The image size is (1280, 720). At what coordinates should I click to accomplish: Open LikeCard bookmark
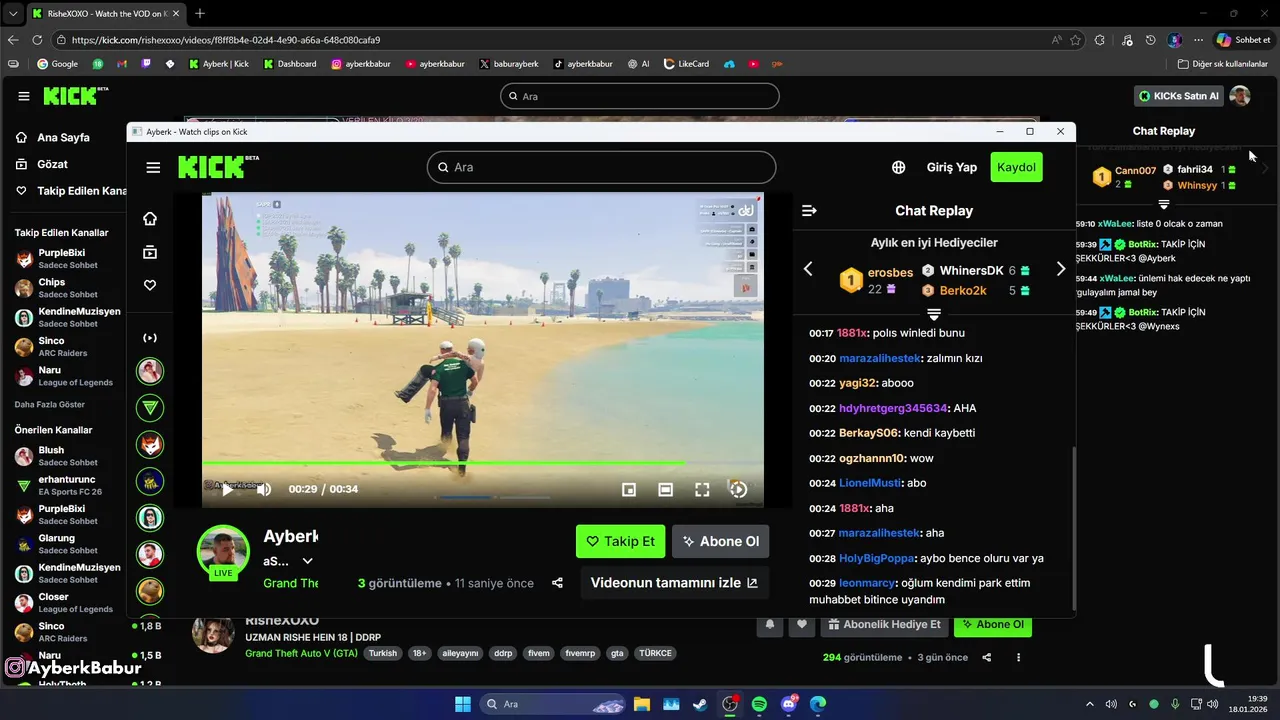click(686, 64)
